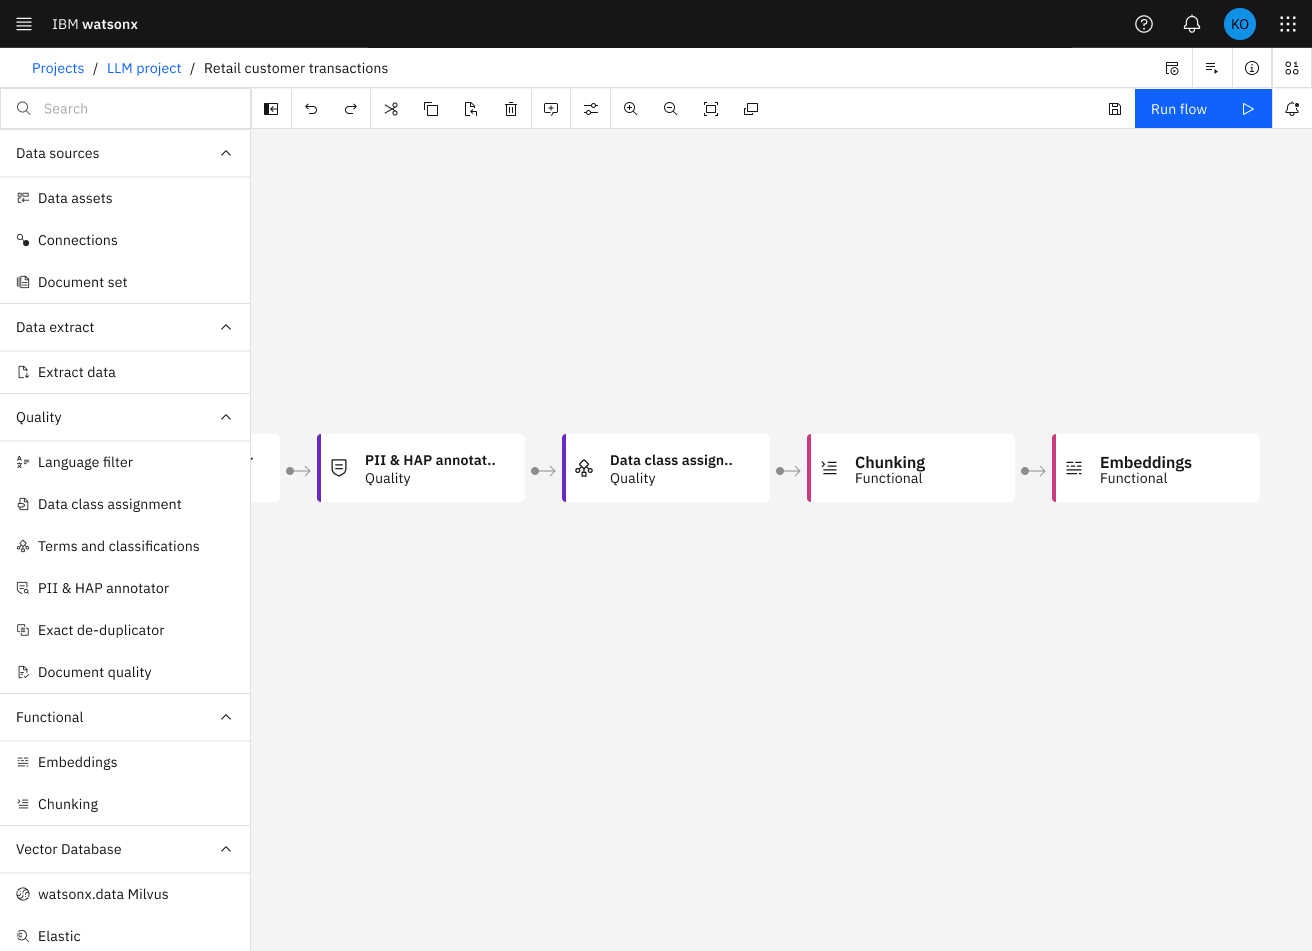Click the zoom to fit icon
Screen dimensions: 1312x951
(711, 109)
